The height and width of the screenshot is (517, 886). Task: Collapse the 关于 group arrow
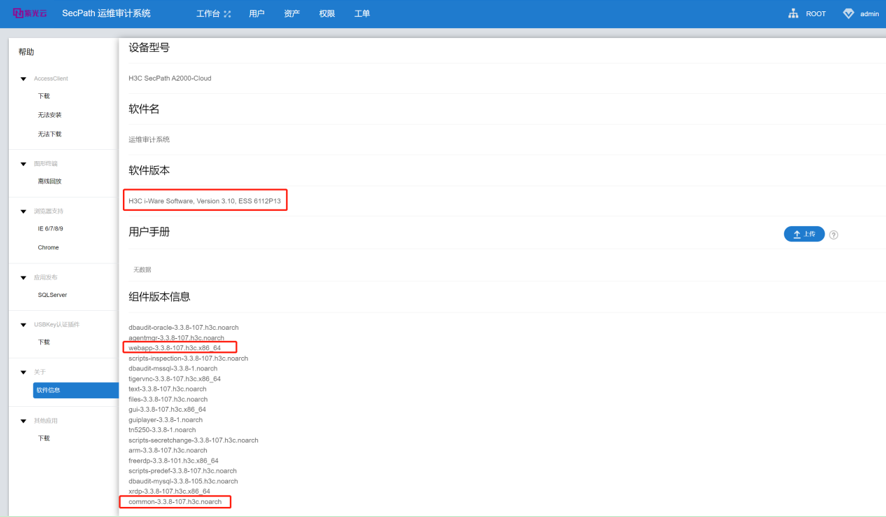coord(23,372)
